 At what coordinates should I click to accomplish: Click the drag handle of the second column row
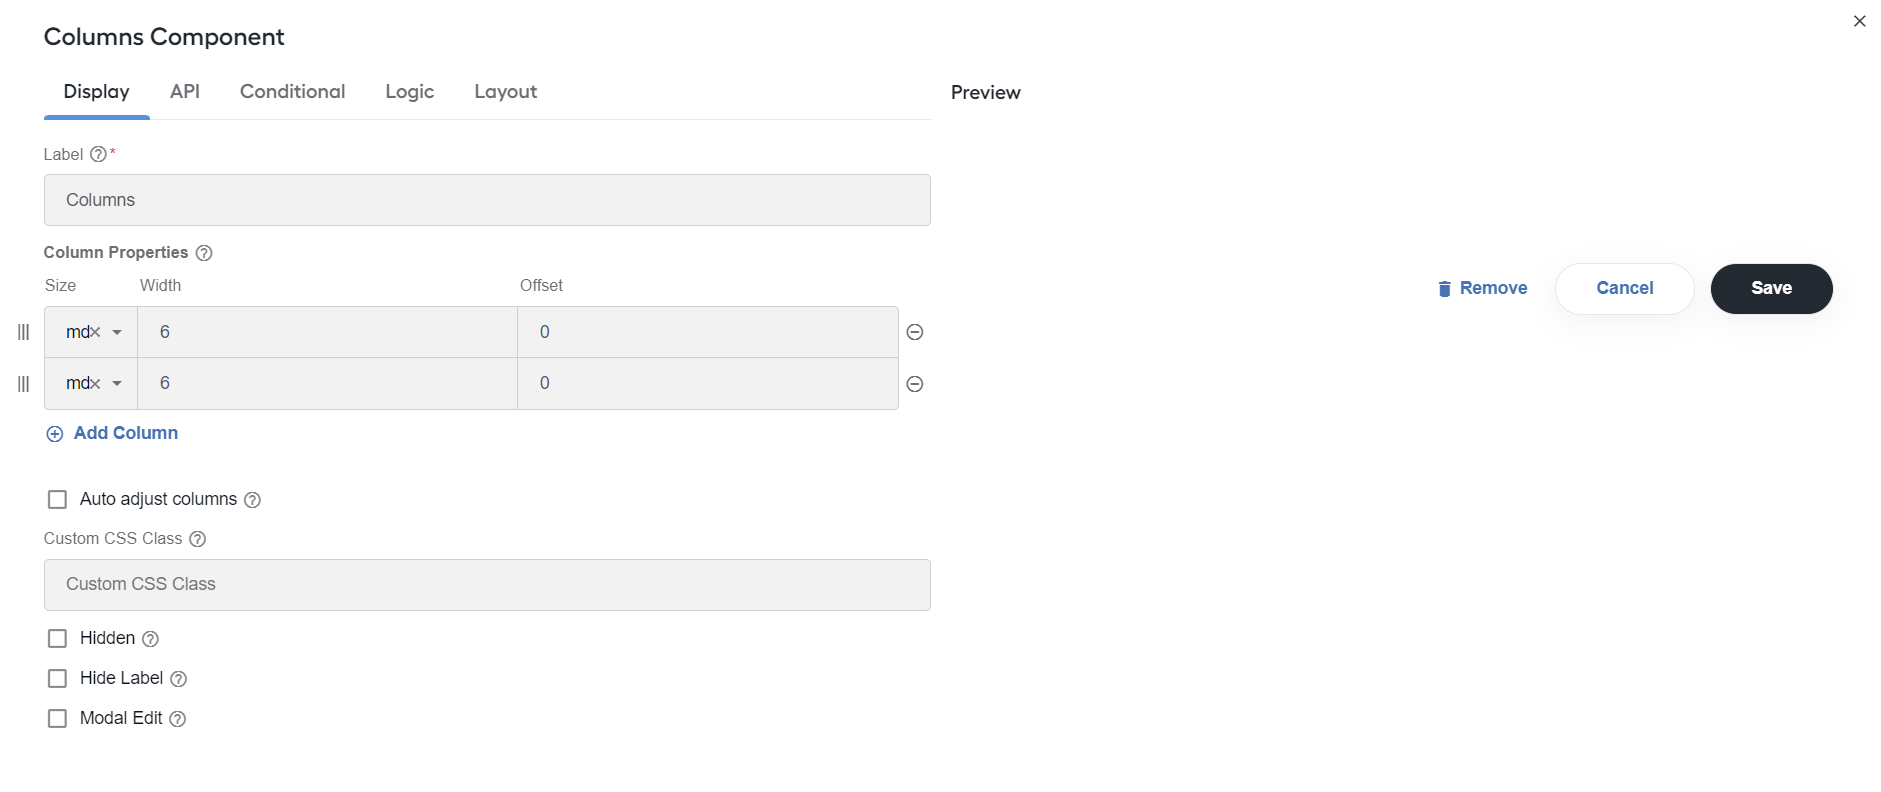coord(24,384)
